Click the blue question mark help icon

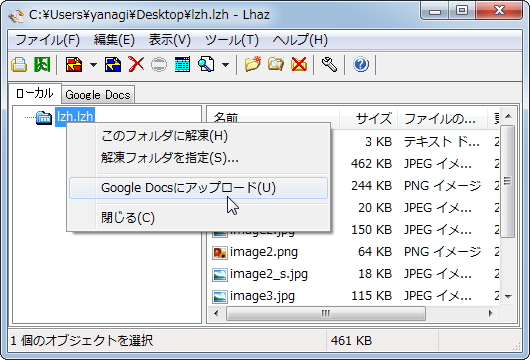tap(361, 64)
